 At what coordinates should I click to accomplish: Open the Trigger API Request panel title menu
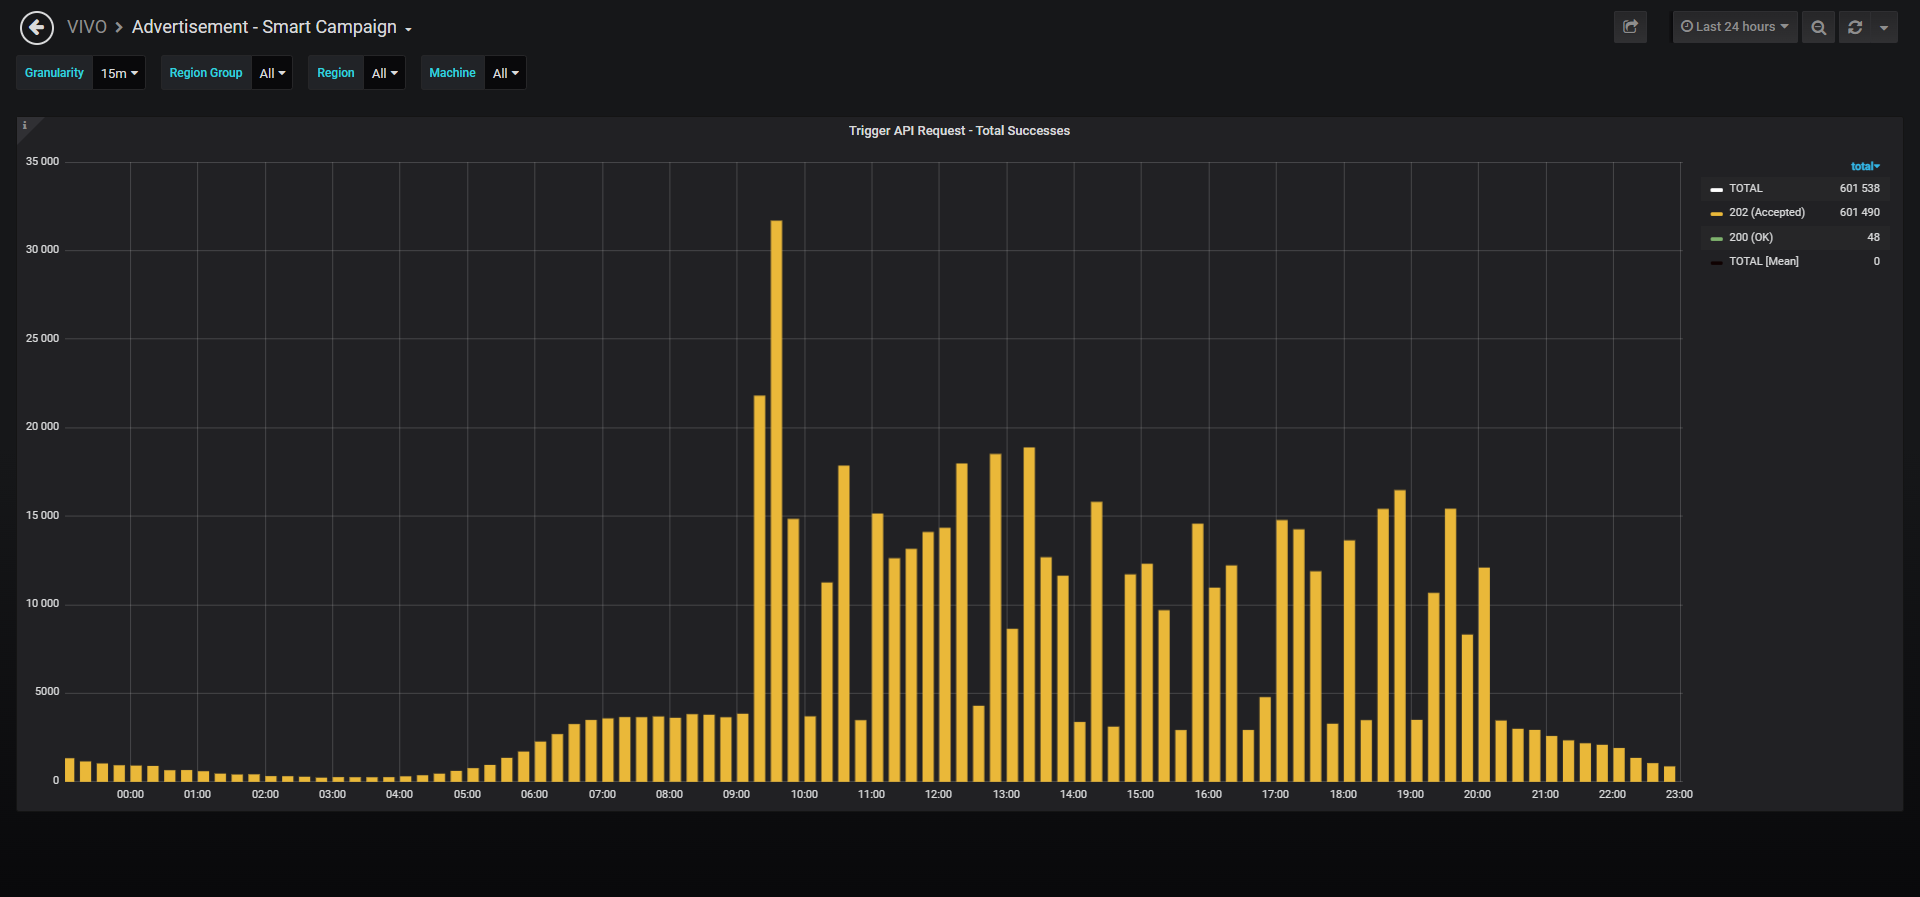959,131
